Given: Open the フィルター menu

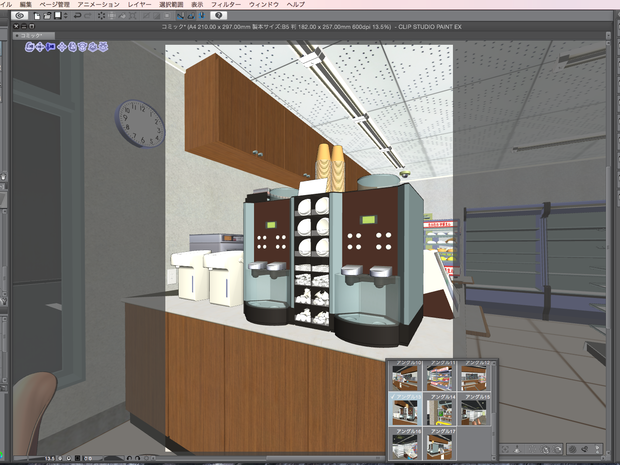Looking at the screenshot, I should point(226,4).
